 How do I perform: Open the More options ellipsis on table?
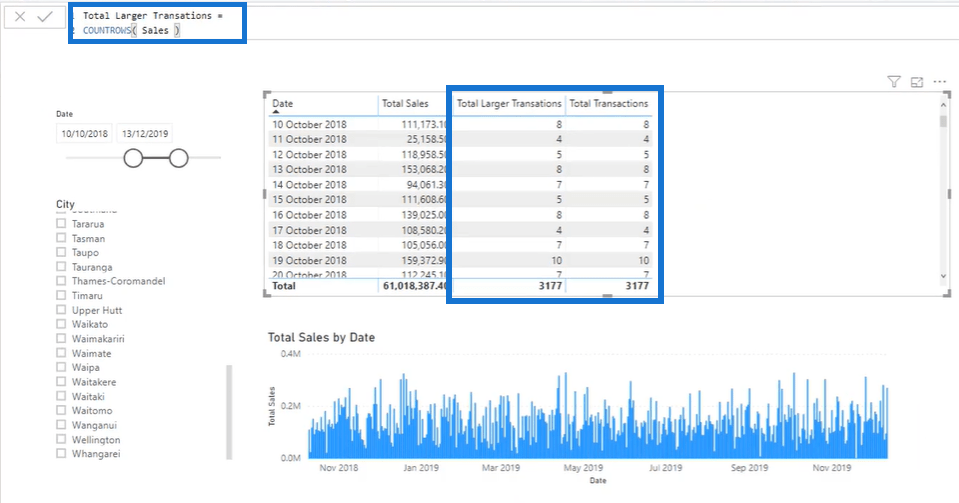tap(939, 81)
